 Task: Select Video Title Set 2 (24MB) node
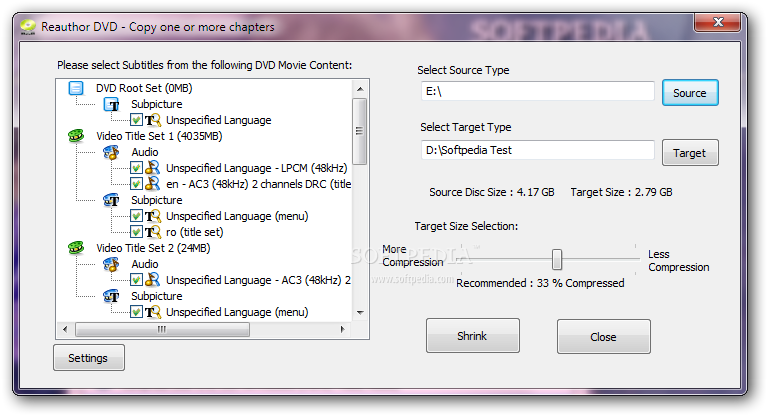tap(153, 248)
